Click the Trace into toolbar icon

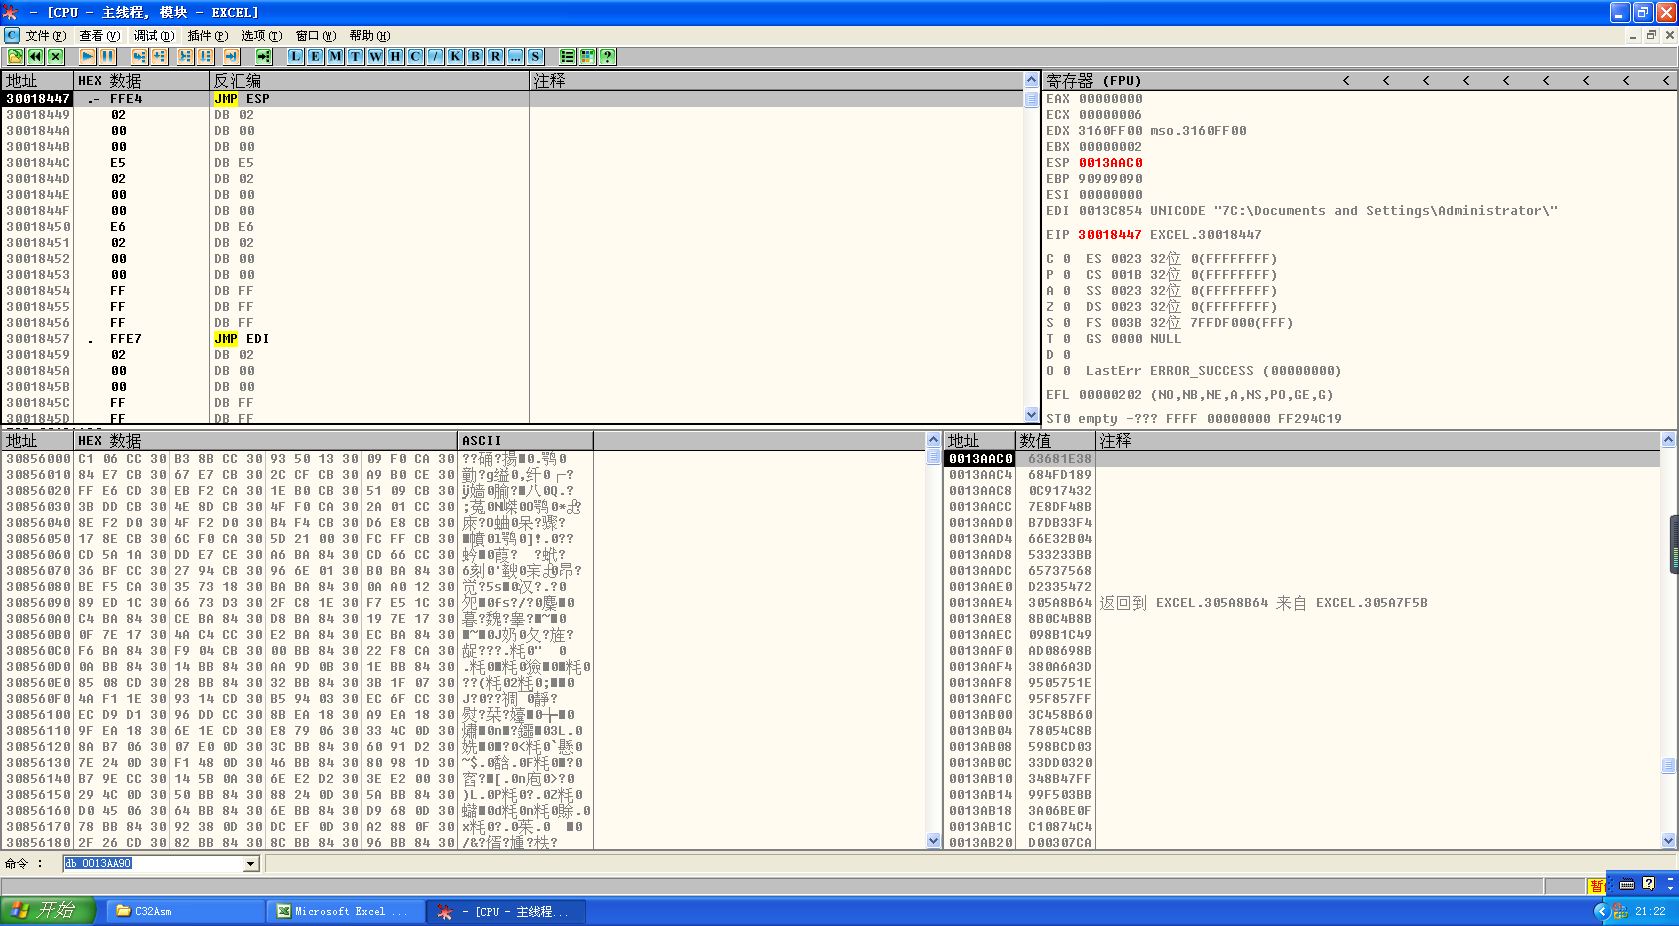(x=185, y=56)
